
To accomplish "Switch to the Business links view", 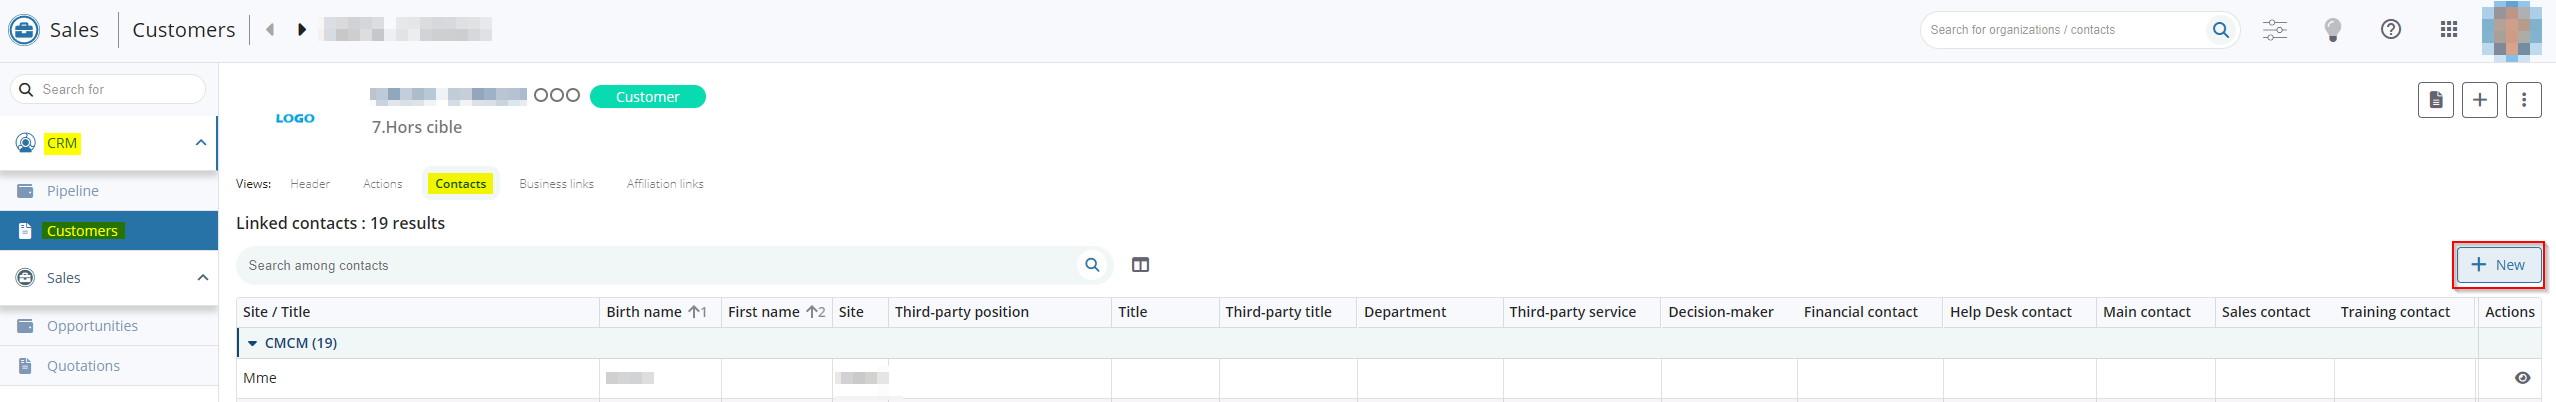I will (556, 184).
